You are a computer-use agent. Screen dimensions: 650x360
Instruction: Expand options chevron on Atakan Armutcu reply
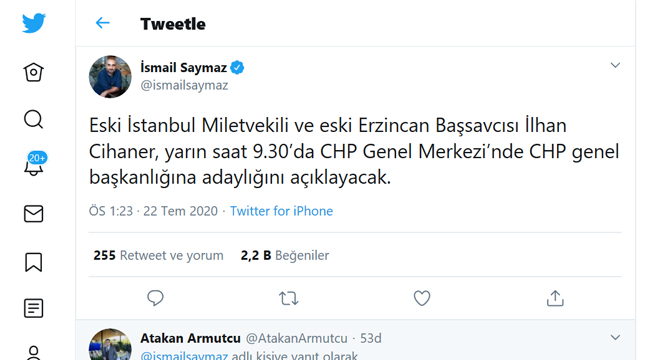pos(615,338)
